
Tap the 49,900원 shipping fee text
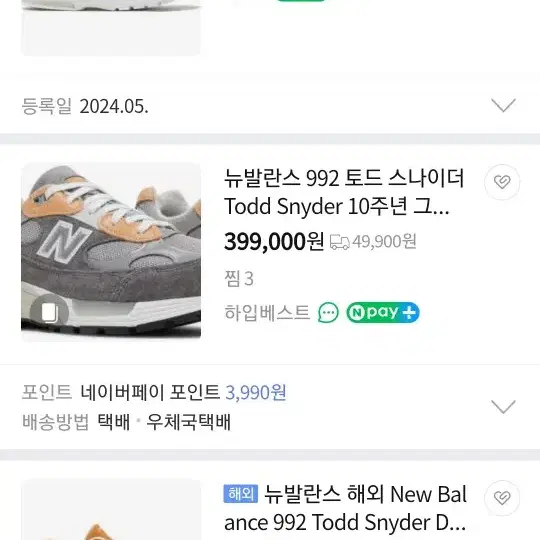tap(384, 241)
